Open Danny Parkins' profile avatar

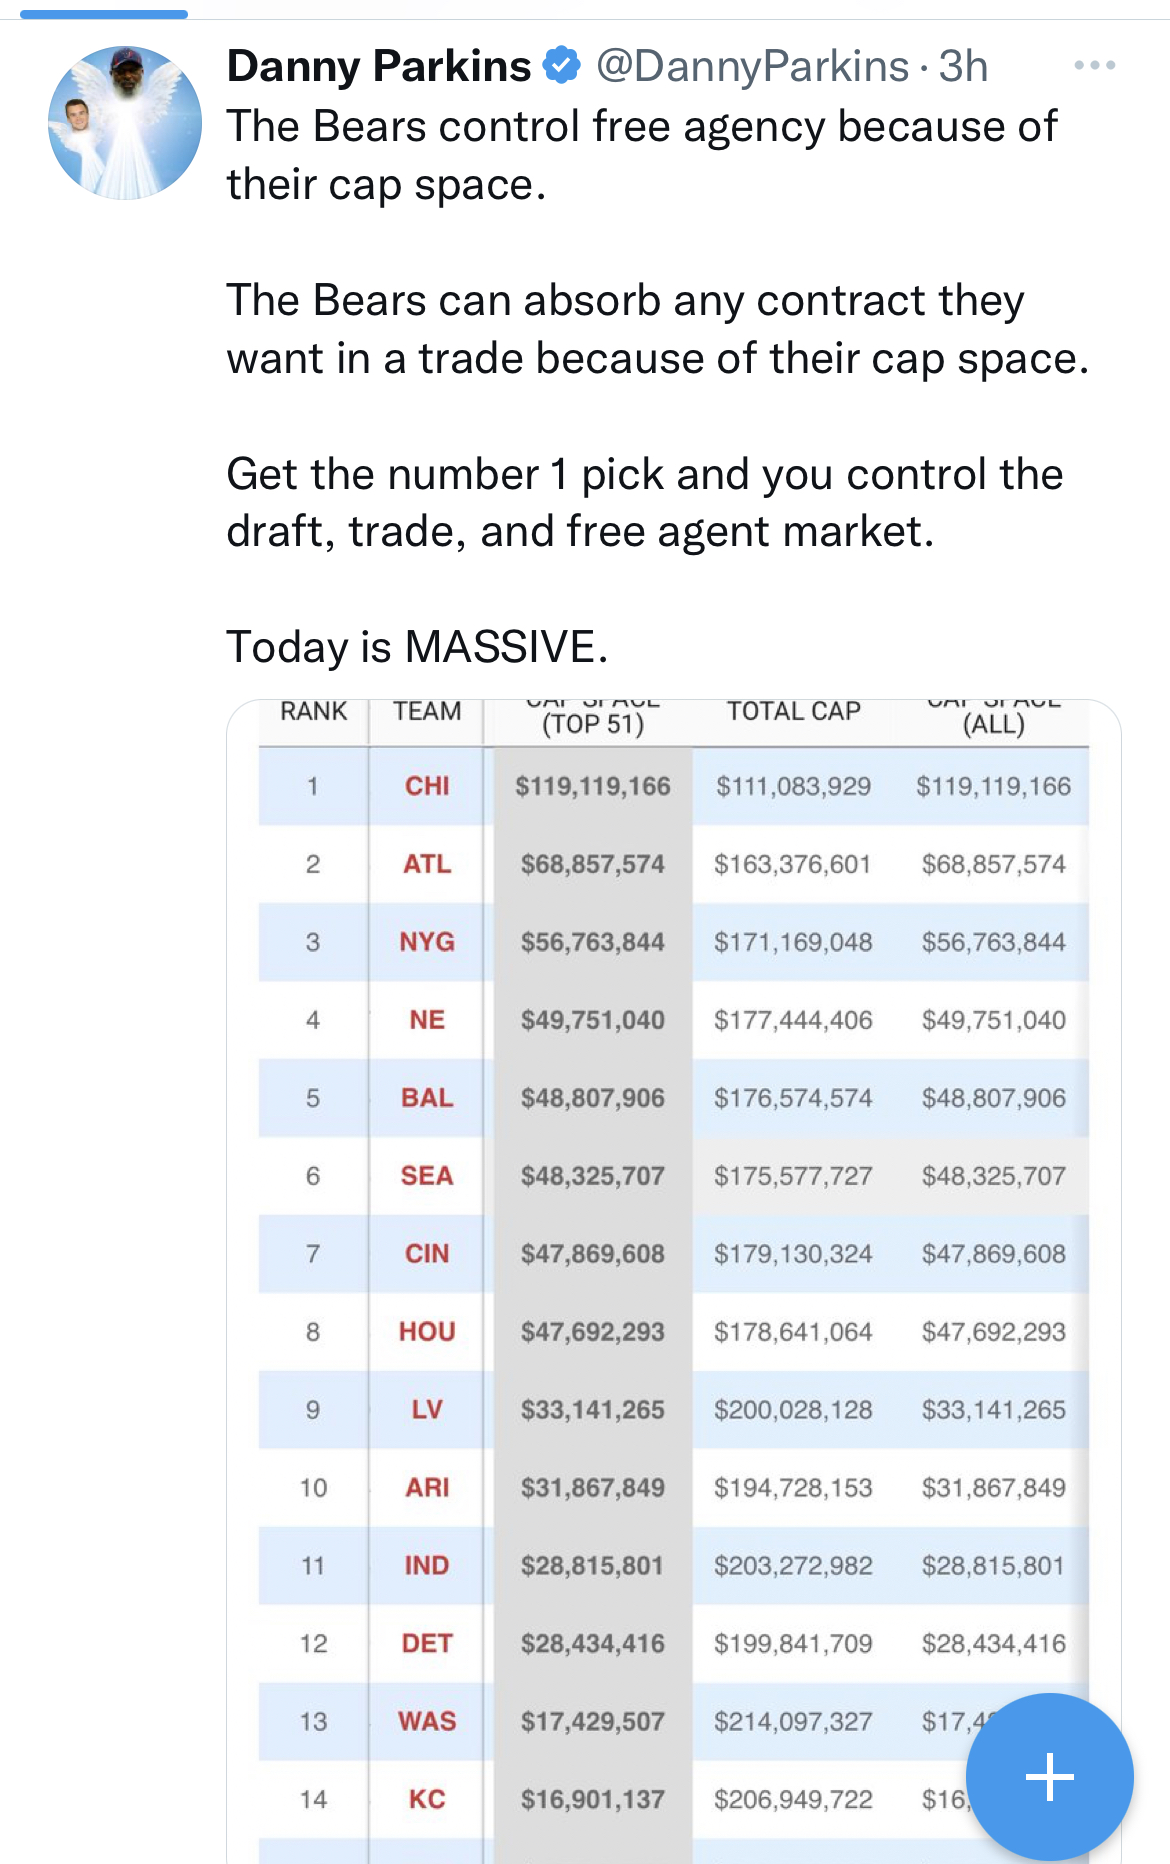pos(125,123)
